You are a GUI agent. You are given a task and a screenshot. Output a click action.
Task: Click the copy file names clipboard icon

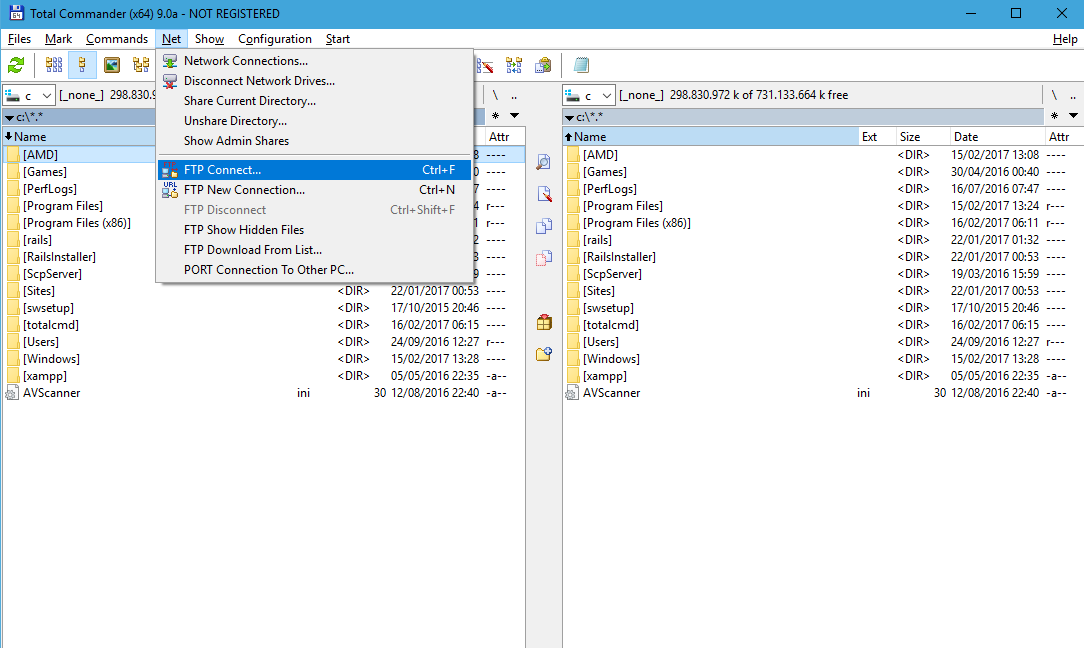tap(543, 66)
